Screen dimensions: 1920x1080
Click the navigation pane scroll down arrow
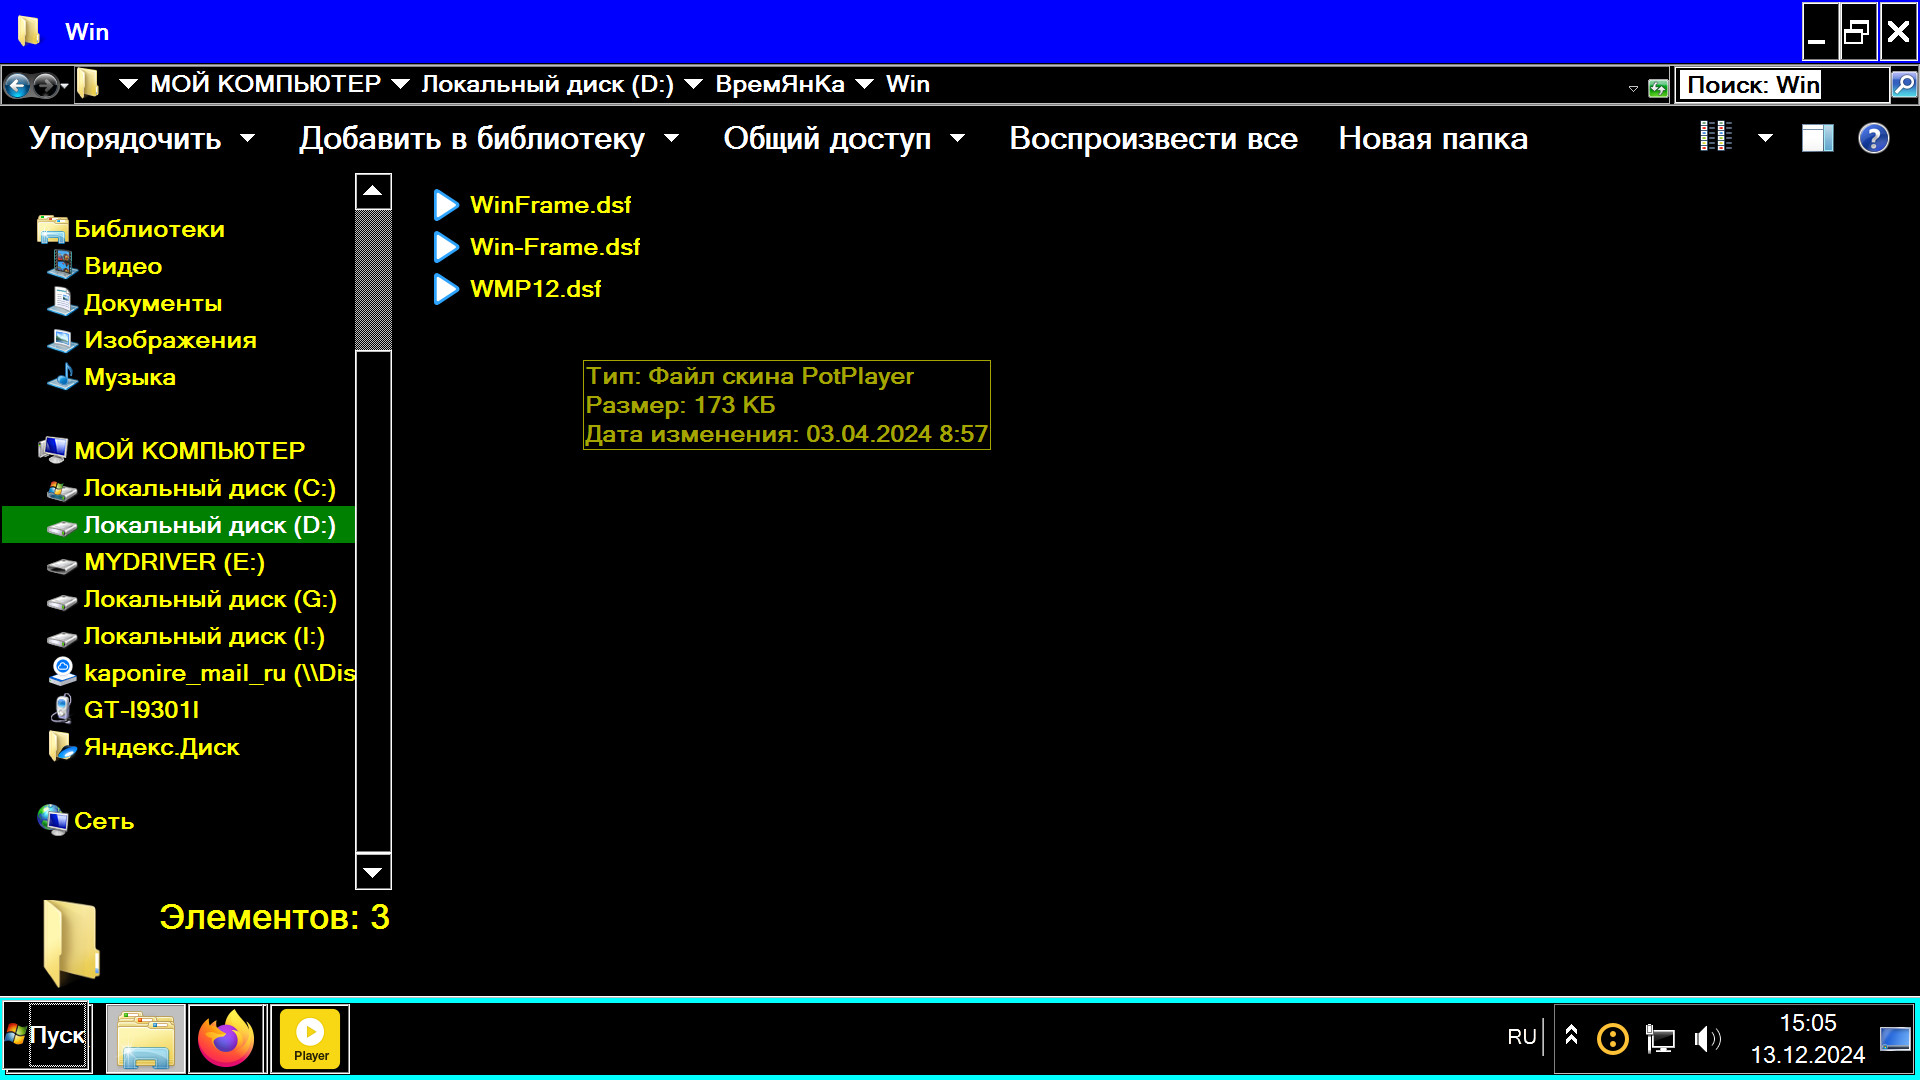[373, 872]
